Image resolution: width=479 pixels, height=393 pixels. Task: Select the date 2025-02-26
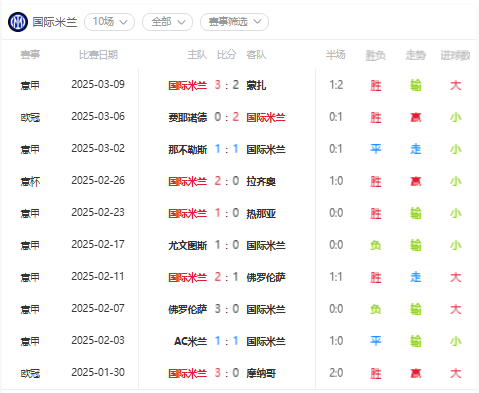pyautogui.click(x=98, y=180)
